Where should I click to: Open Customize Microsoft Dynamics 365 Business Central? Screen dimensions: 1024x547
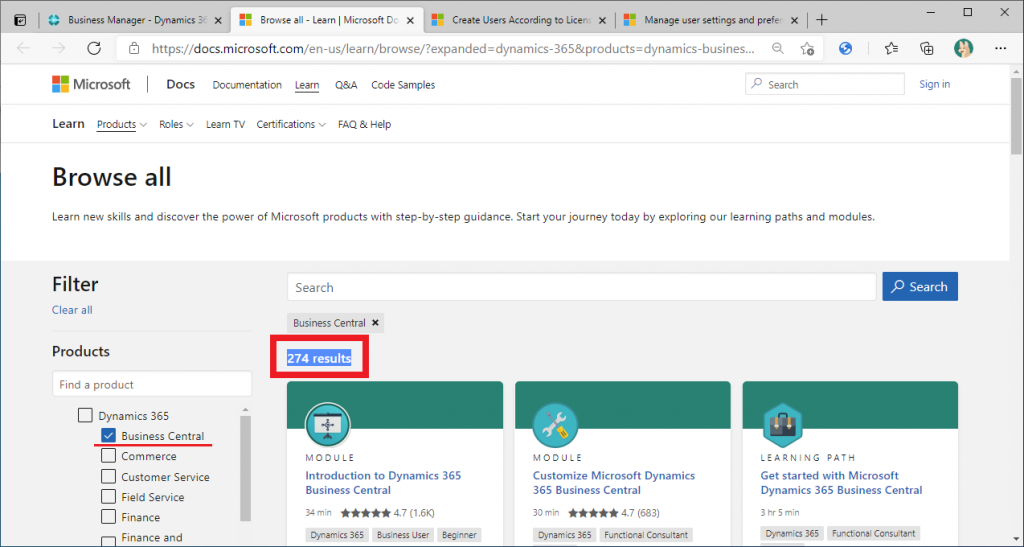pos(613,483)
